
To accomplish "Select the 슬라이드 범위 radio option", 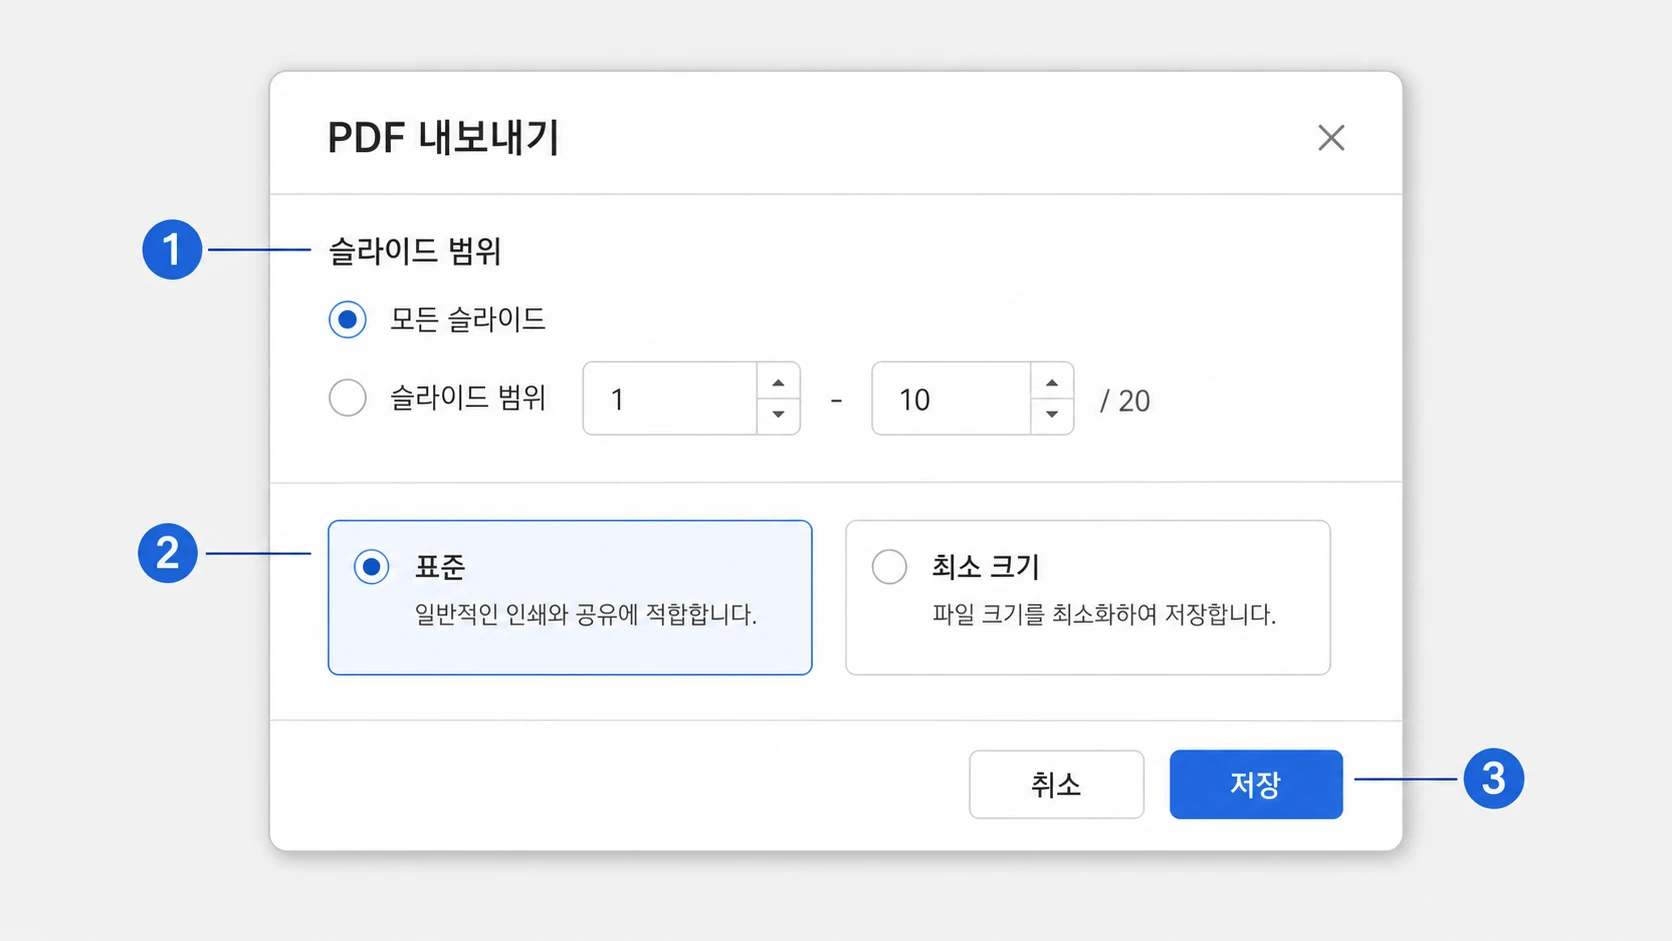I will point(348,398).
